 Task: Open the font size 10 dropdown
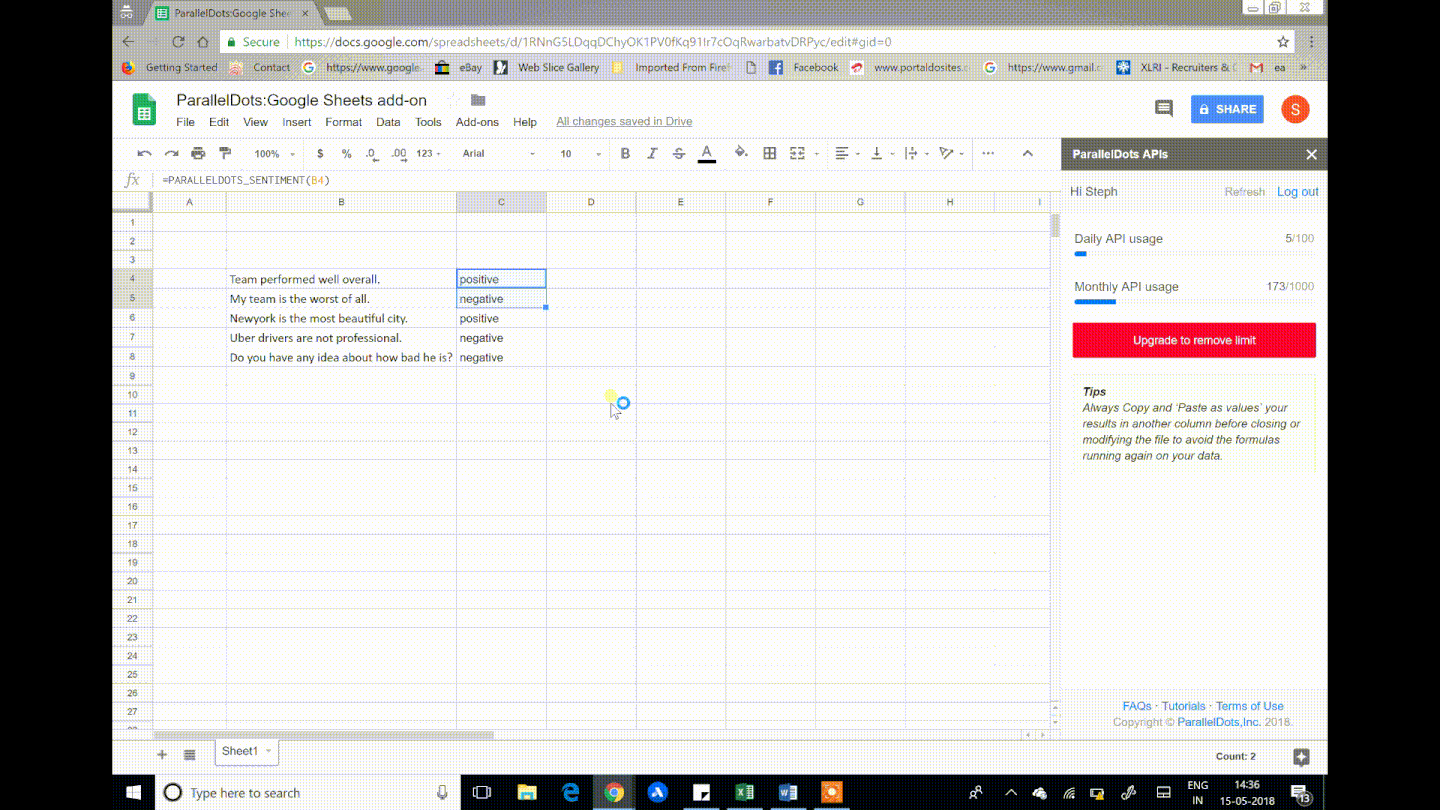(580, 154)
